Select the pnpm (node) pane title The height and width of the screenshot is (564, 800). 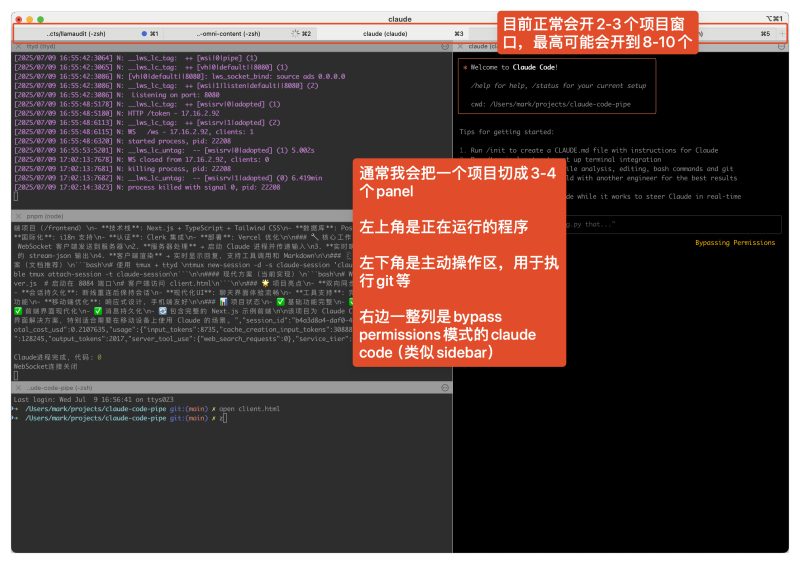(45, 216)
